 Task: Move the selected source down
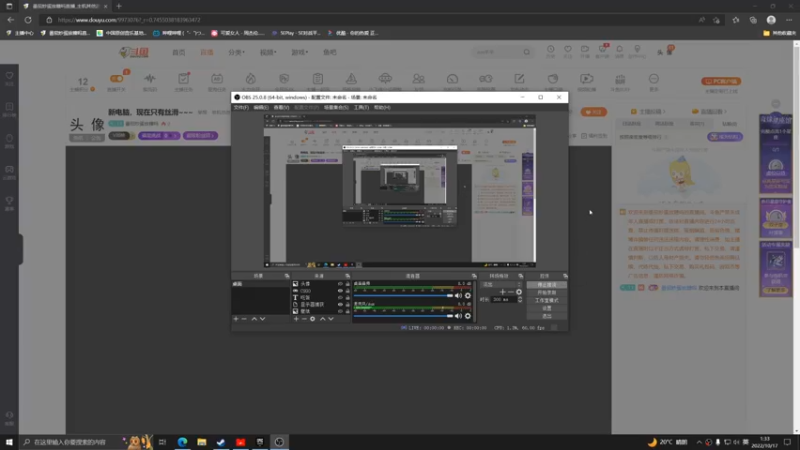[331, 319]
